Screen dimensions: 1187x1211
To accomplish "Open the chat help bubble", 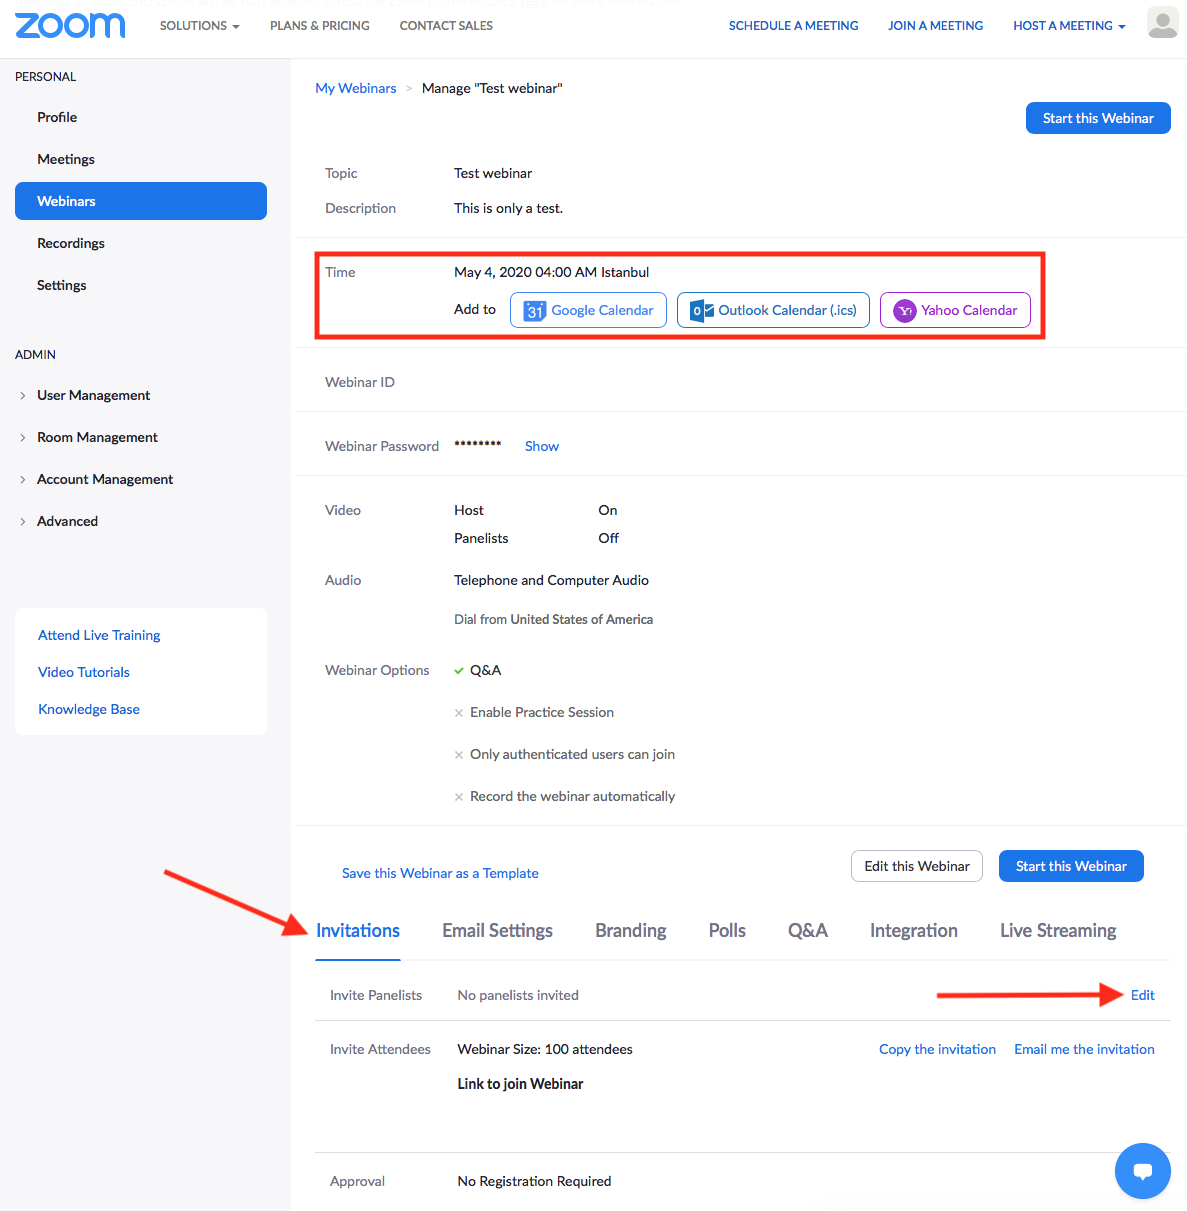I will (x=1142, y=1170).
